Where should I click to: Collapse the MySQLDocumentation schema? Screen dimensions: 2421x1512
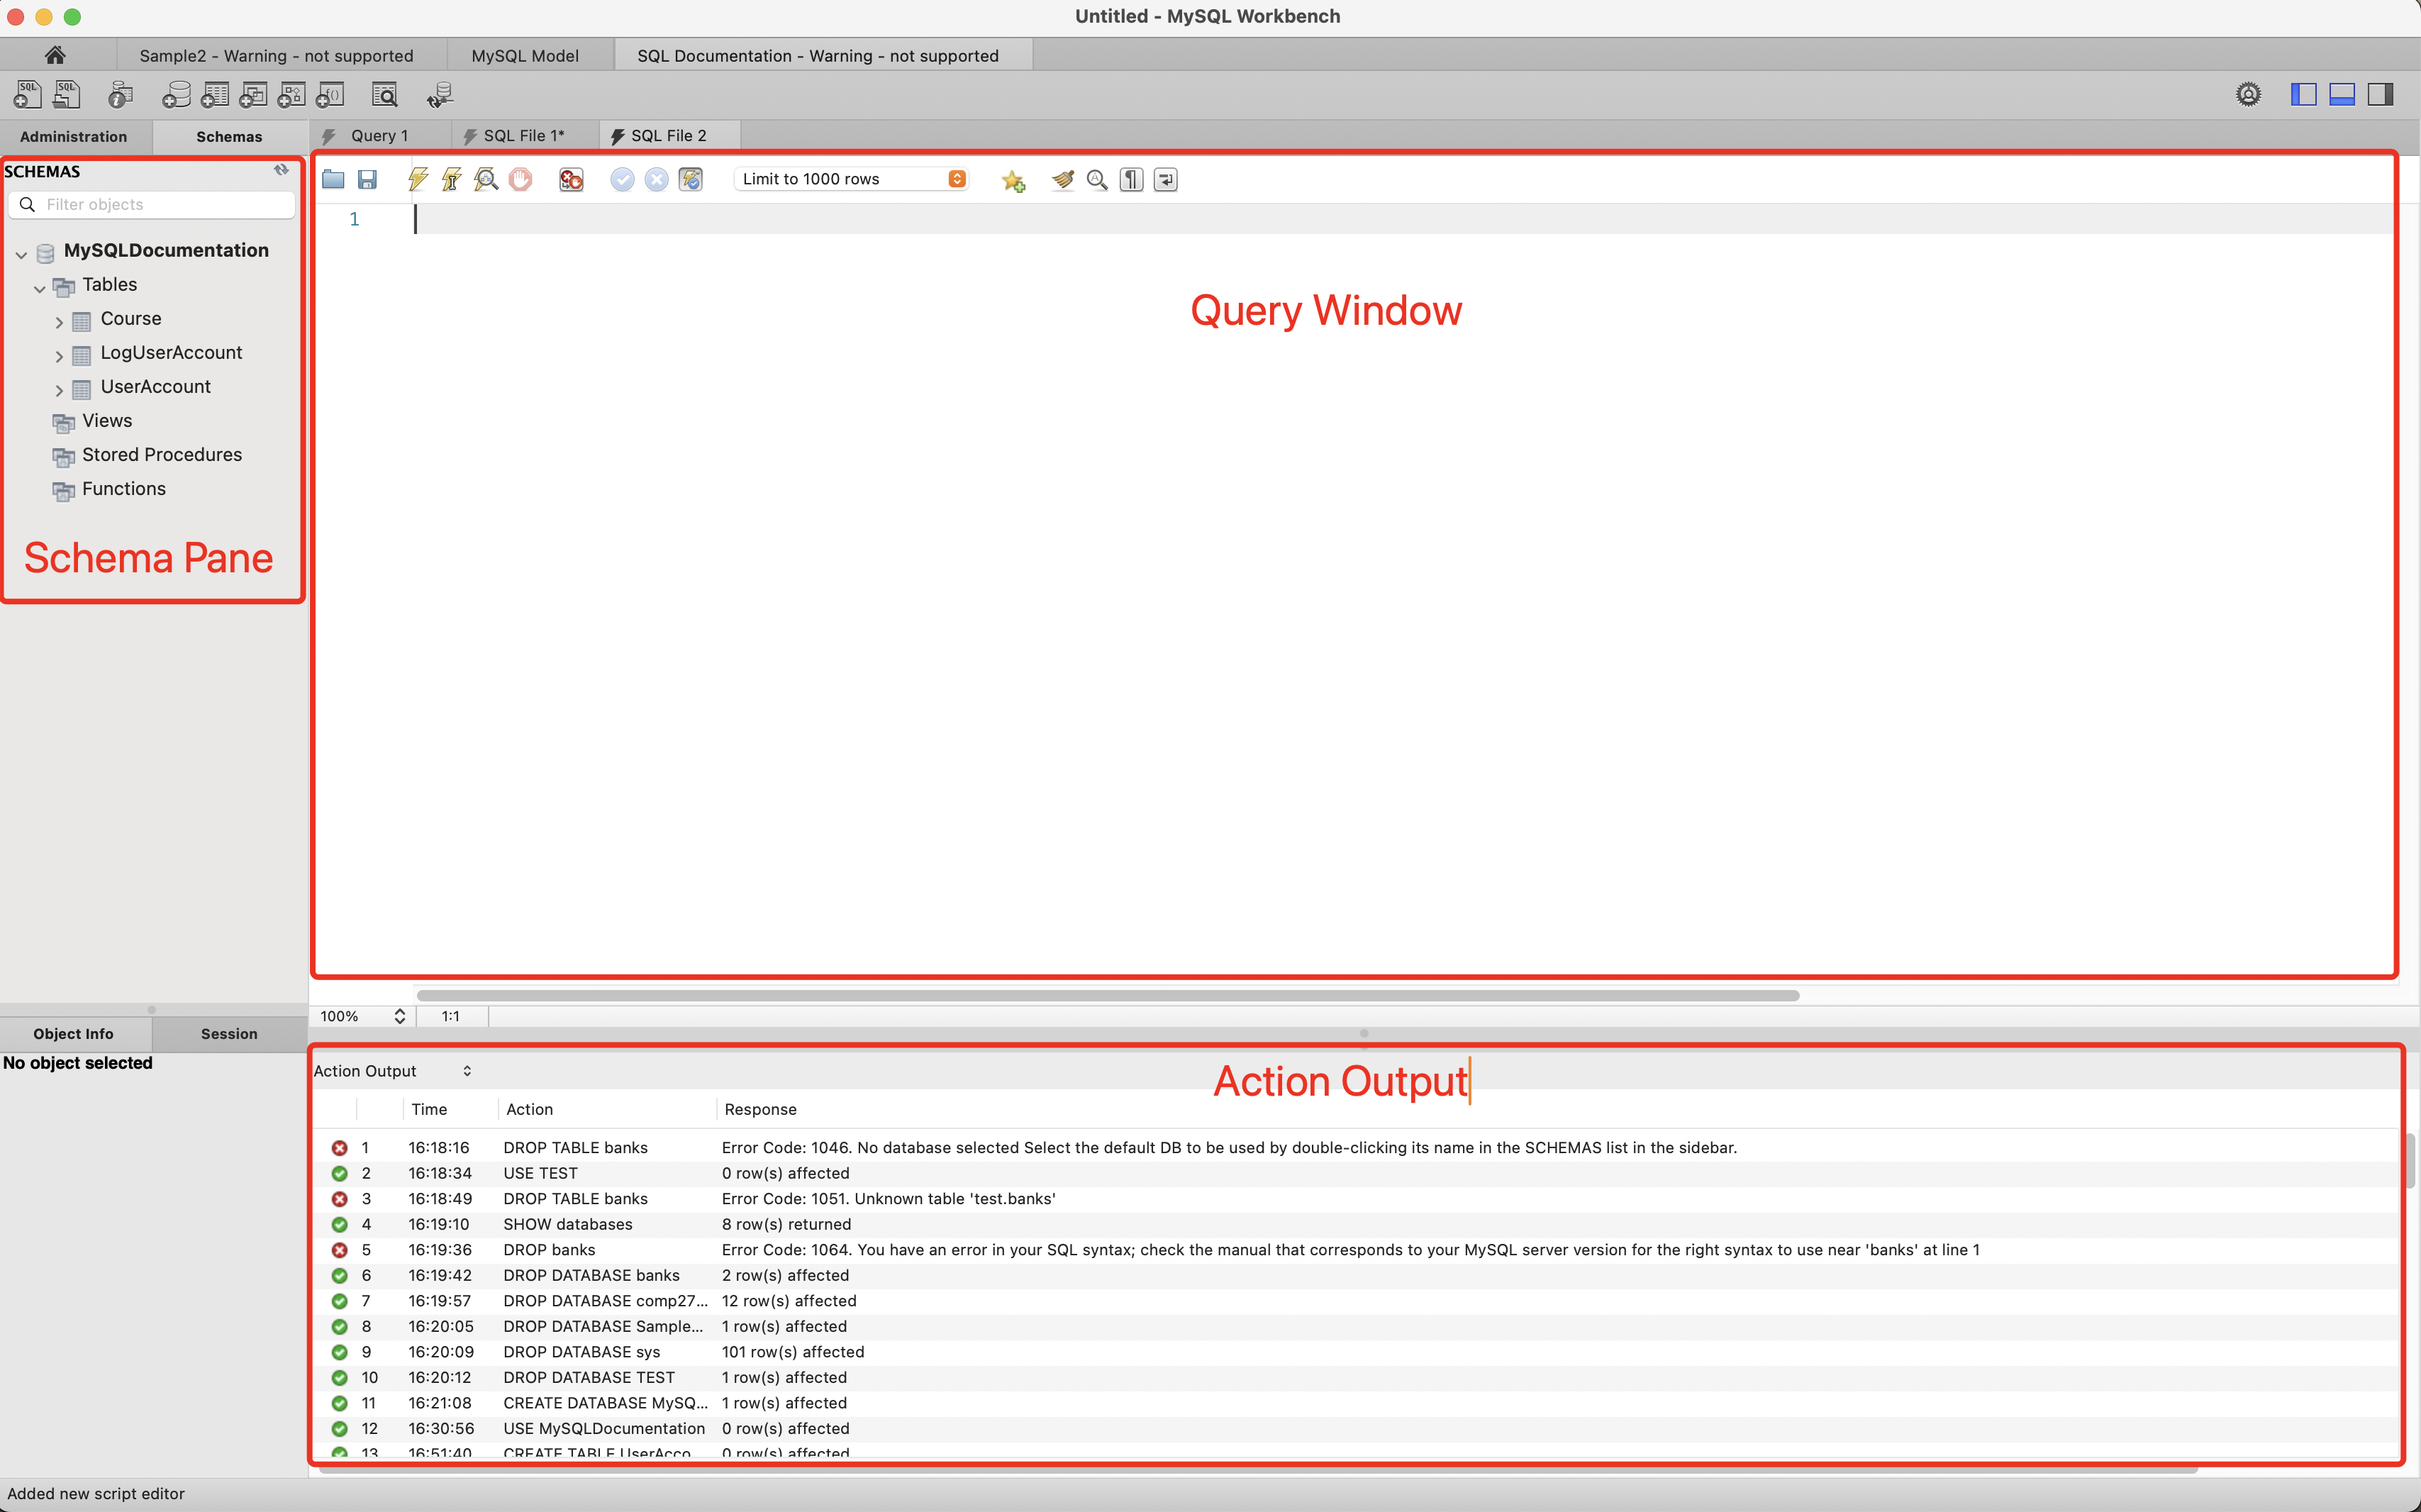click(x=21, y=255)
